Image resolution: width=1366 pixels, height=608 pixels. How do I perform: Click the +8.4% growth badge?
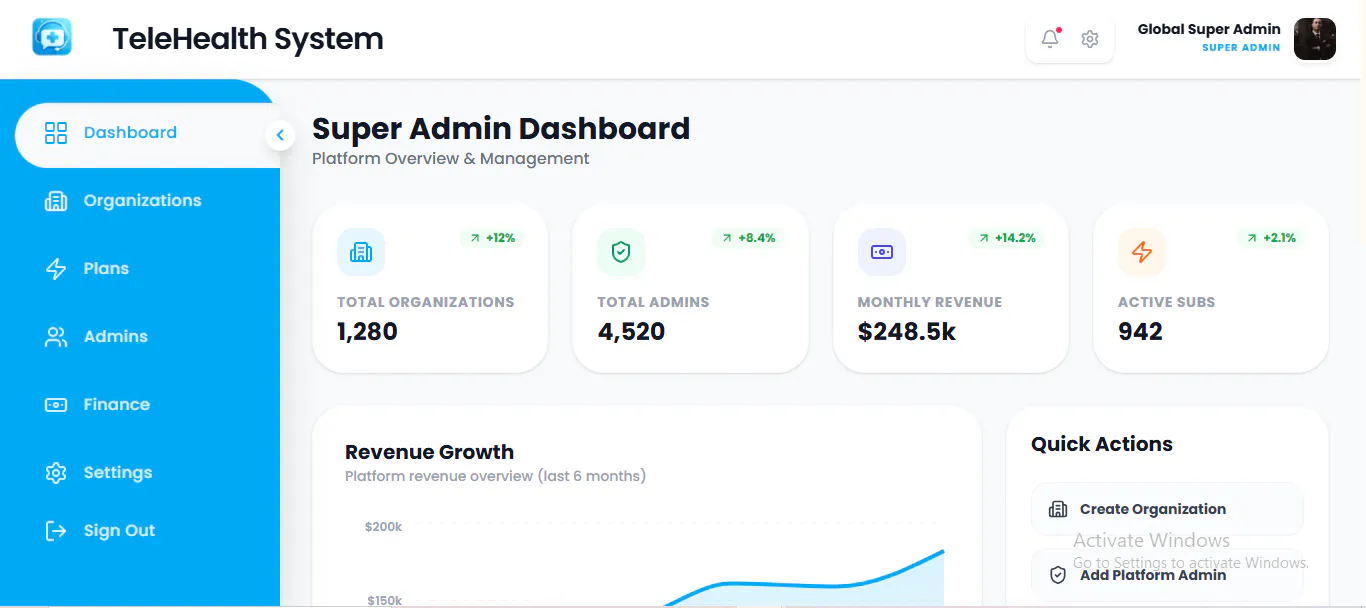click(748, 238)
